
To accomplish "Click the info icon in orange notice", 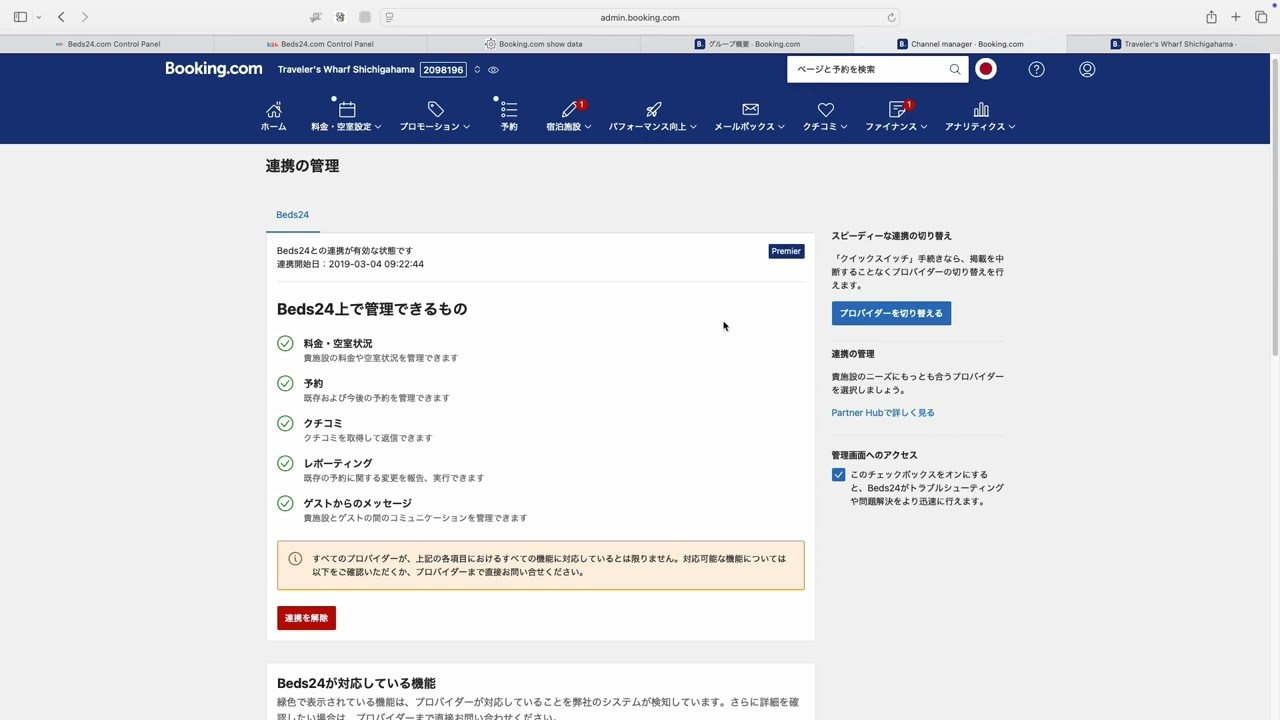I will tap(295, 559).
